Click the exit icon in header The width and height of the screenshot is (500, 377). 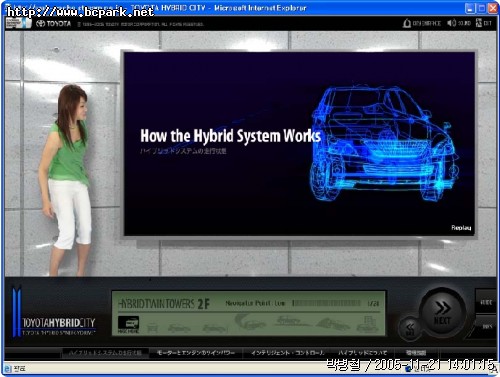point(479,23)
